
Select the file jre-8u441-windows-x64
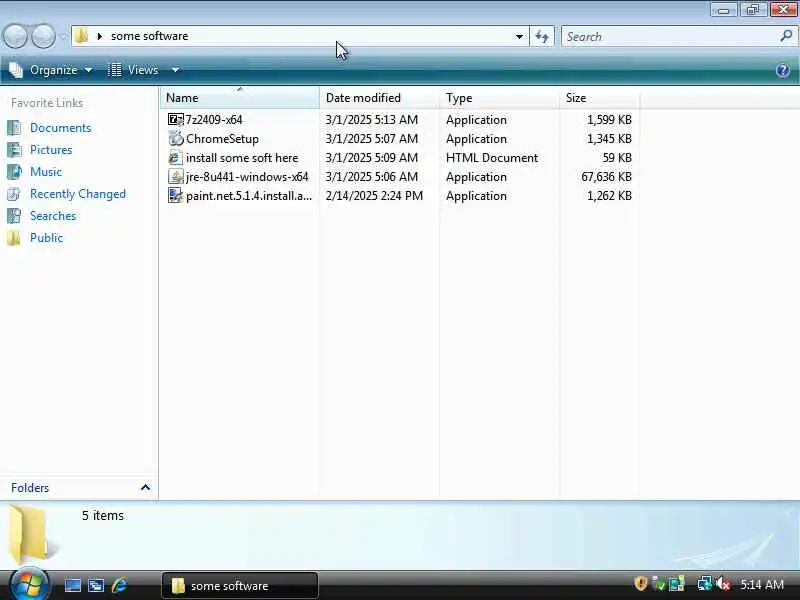(247, 177)
